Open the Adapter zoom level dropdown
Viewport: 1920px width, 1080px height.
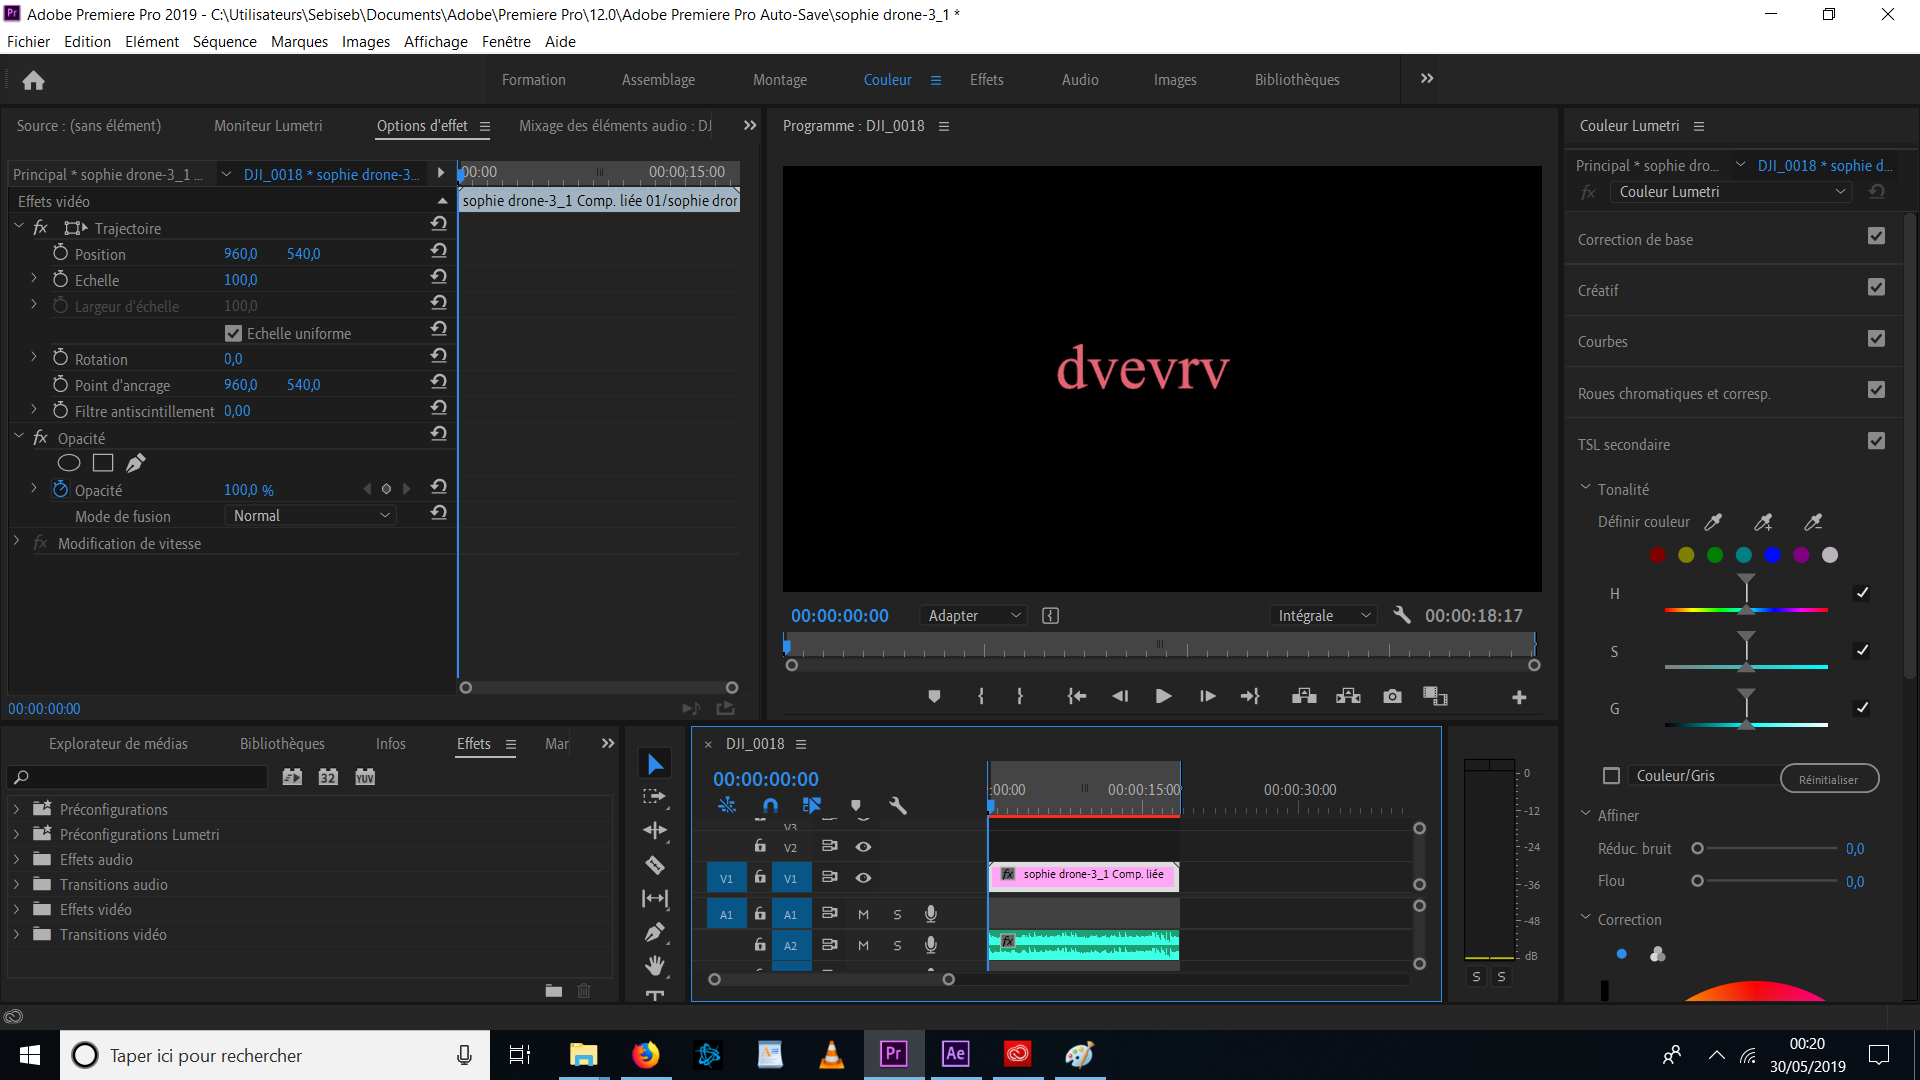coord(973,616)
